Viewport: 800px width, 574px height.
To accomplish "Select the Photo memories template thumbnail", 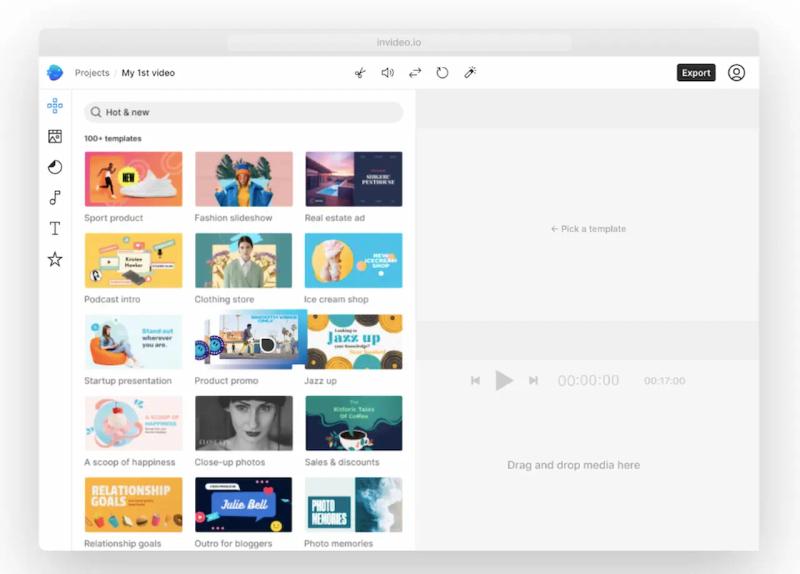I will 354,505.
